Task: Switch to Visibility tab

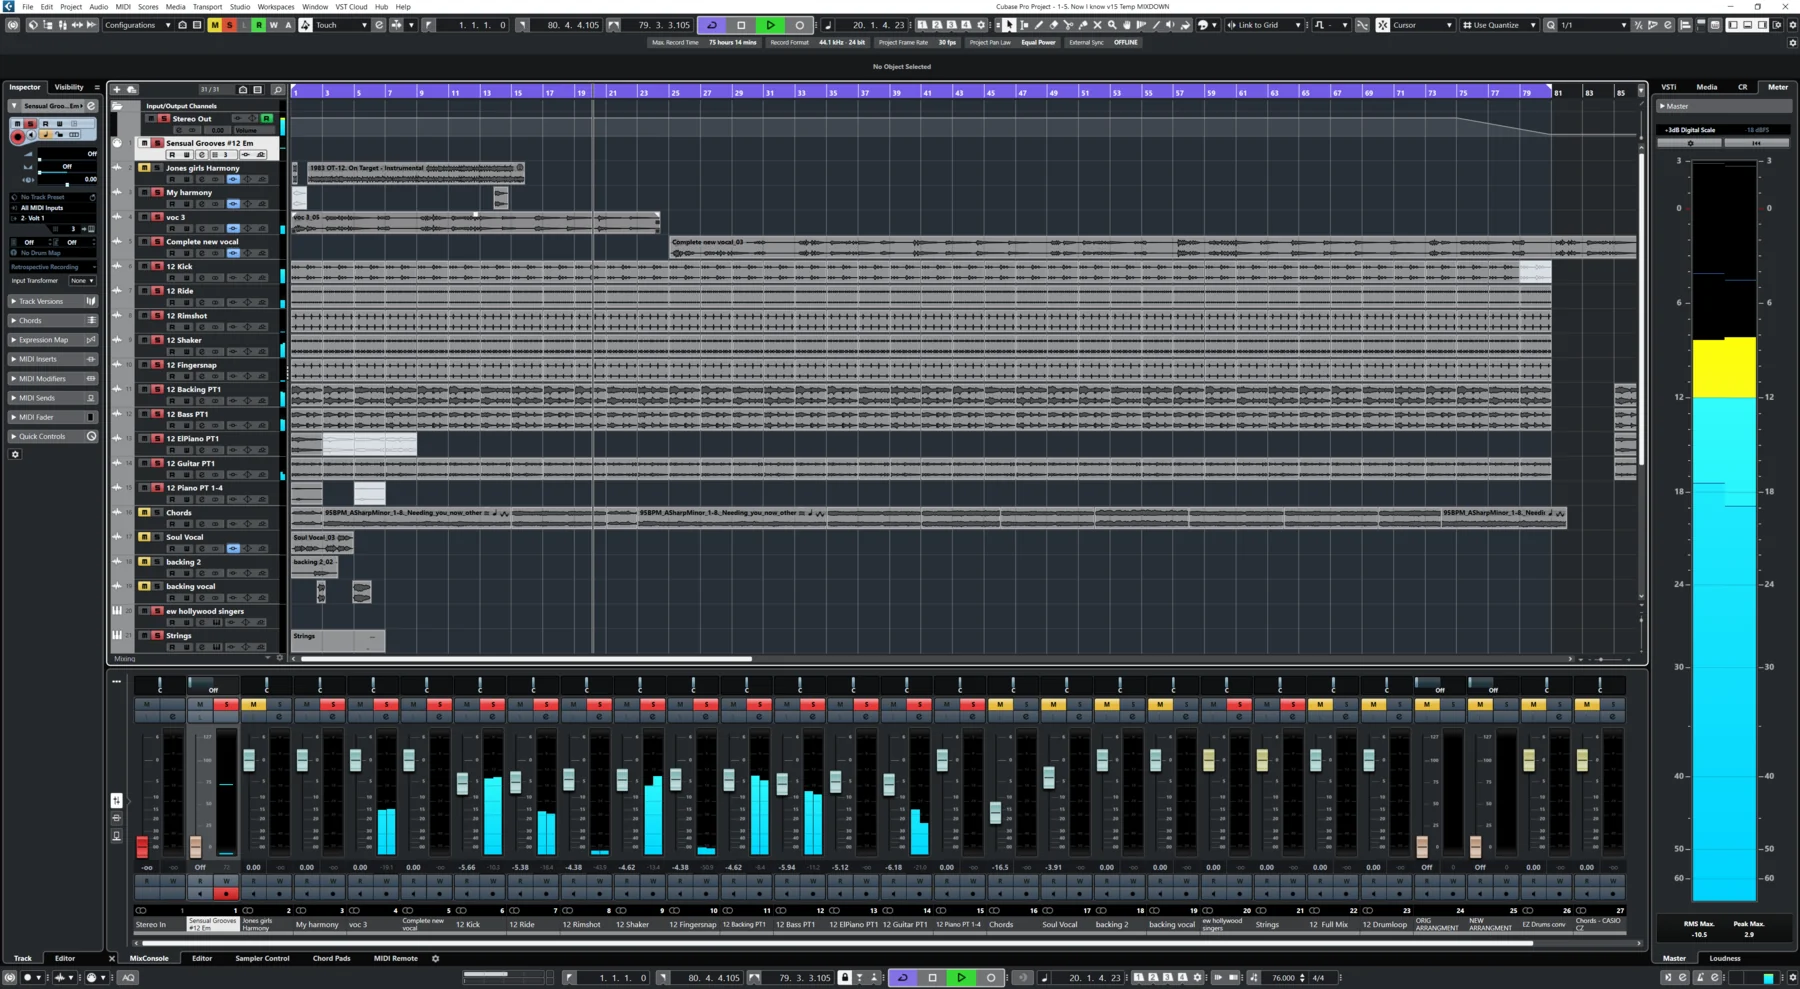Action: pyautogui.click(x=69, y=87)
